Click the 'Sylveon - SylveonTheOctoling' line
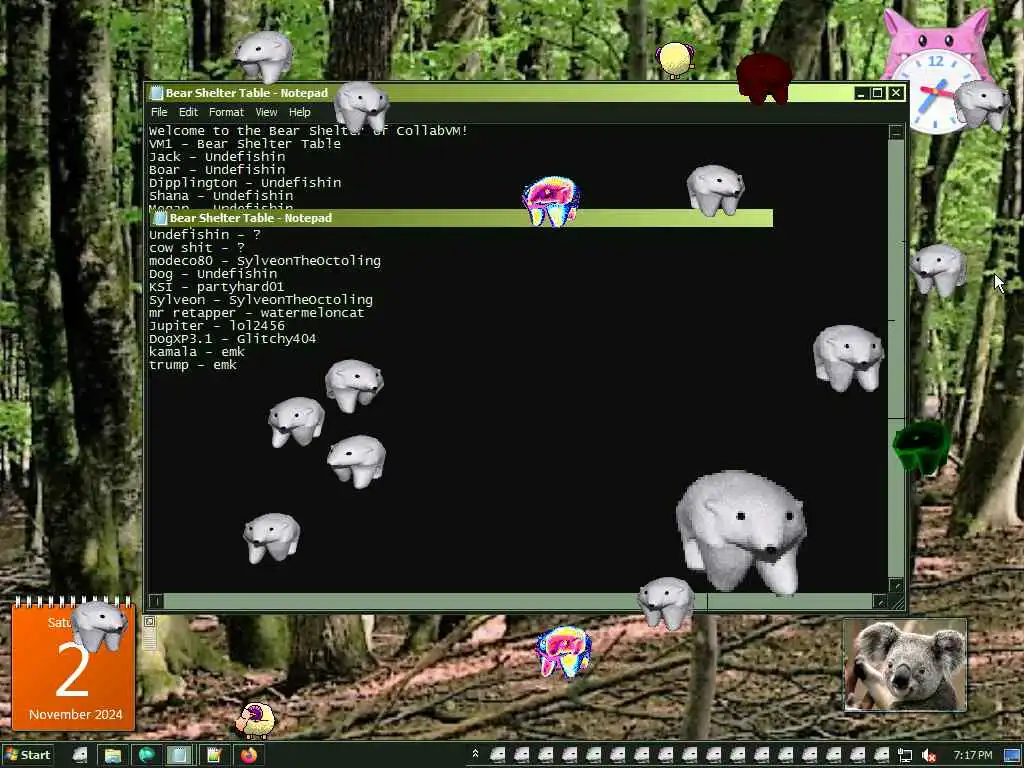 click(261, 300)
